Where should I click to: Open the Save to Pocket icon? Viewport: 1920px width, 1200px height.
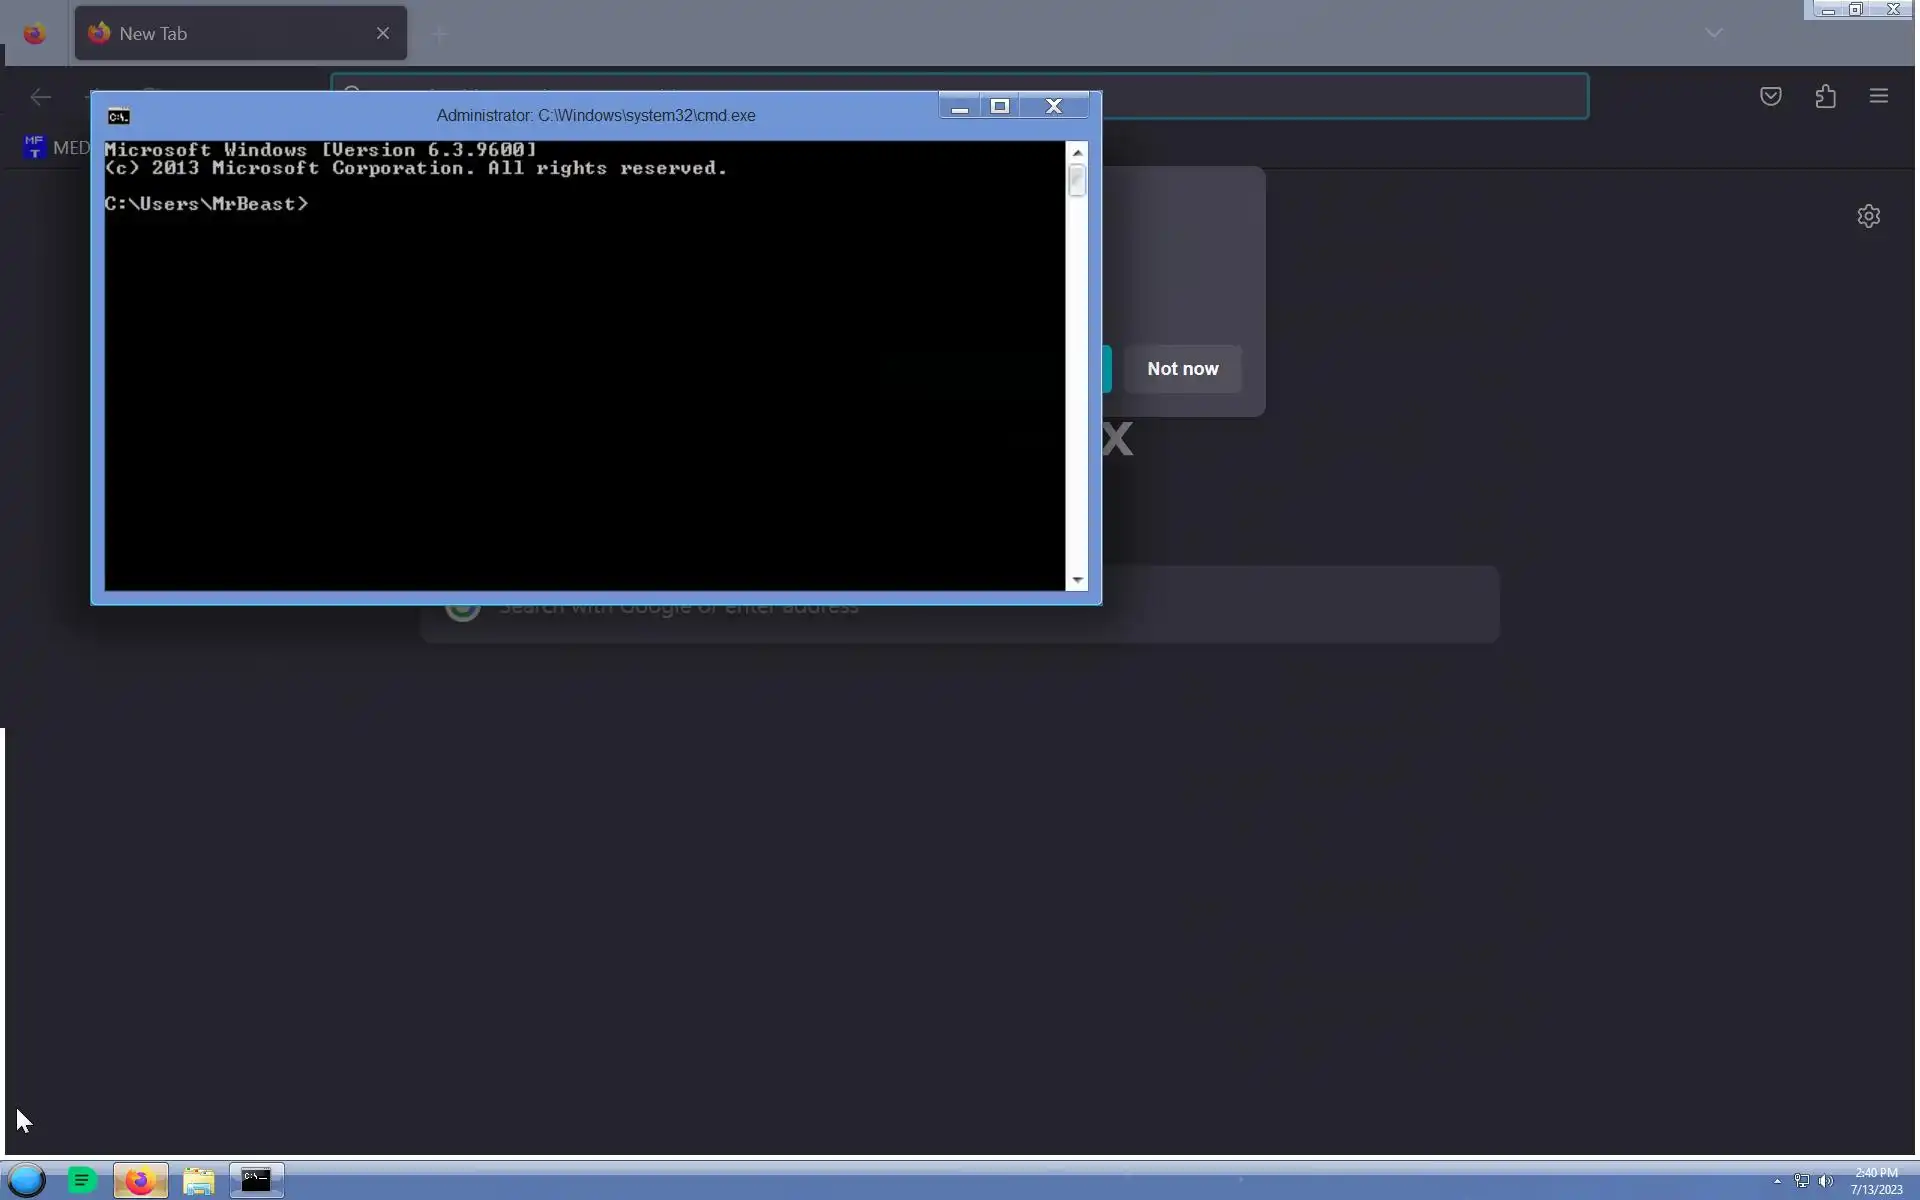pyautogui.click(x=1770, y=96)
